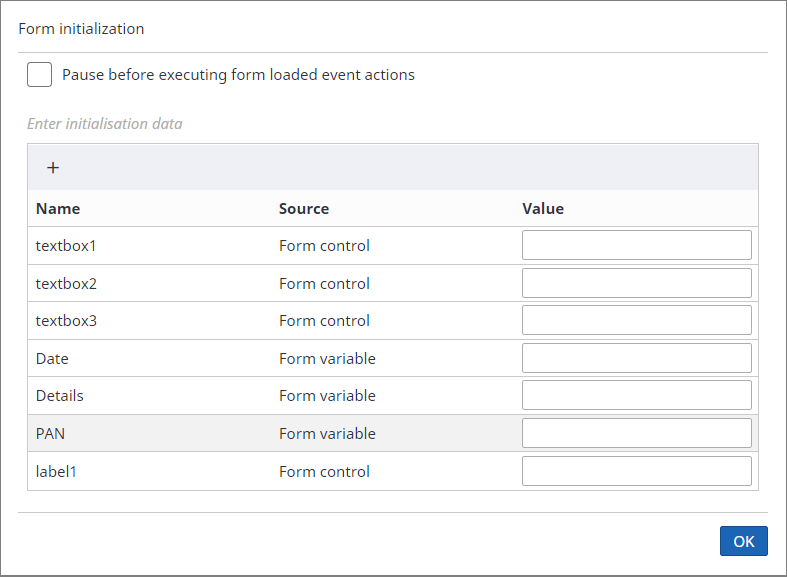Click the Date row name cell
Image resolution: width=787 pixels, height=577 pixels.
(x=52, y=359)
